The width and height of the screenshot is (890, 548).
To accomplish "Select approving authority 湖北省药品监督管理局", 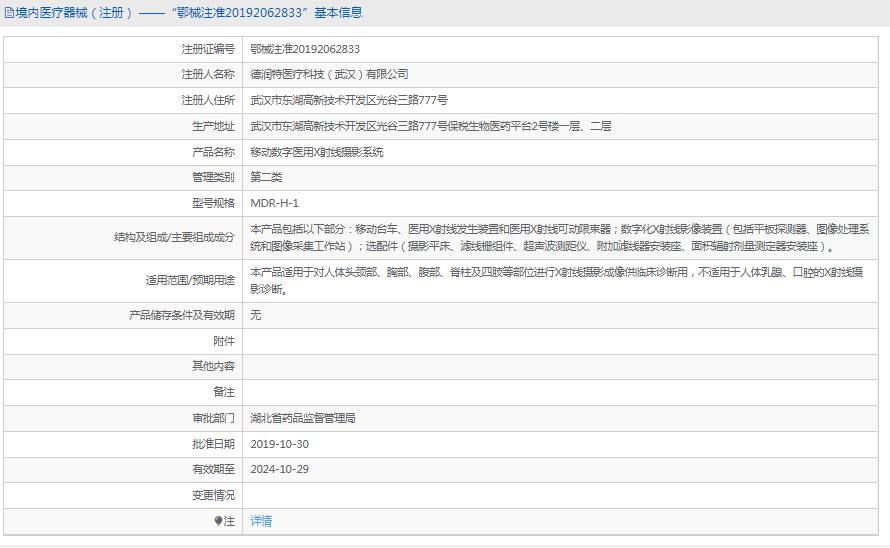I will click(x=303, y=419).
